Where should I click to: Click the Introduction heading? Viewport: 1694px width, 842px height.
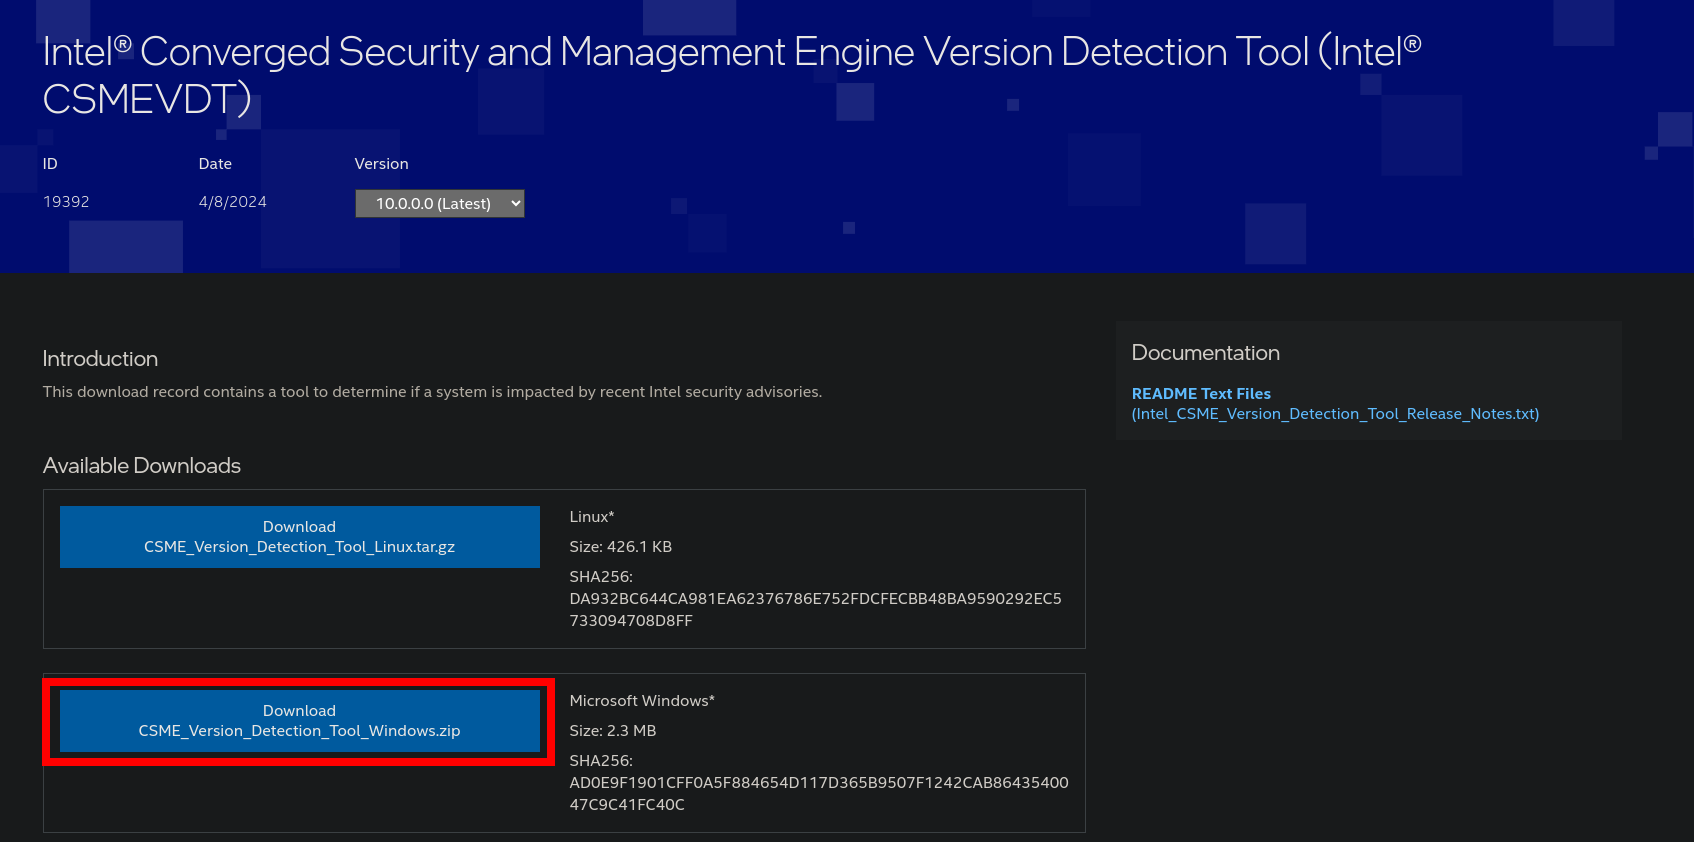(100, 359)
